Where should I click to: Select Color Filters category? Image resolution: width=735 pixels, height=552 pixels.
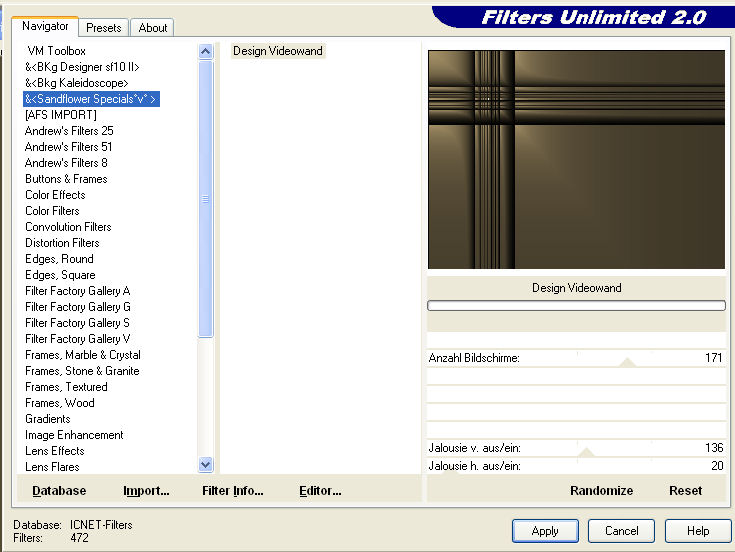coord(52,211)
